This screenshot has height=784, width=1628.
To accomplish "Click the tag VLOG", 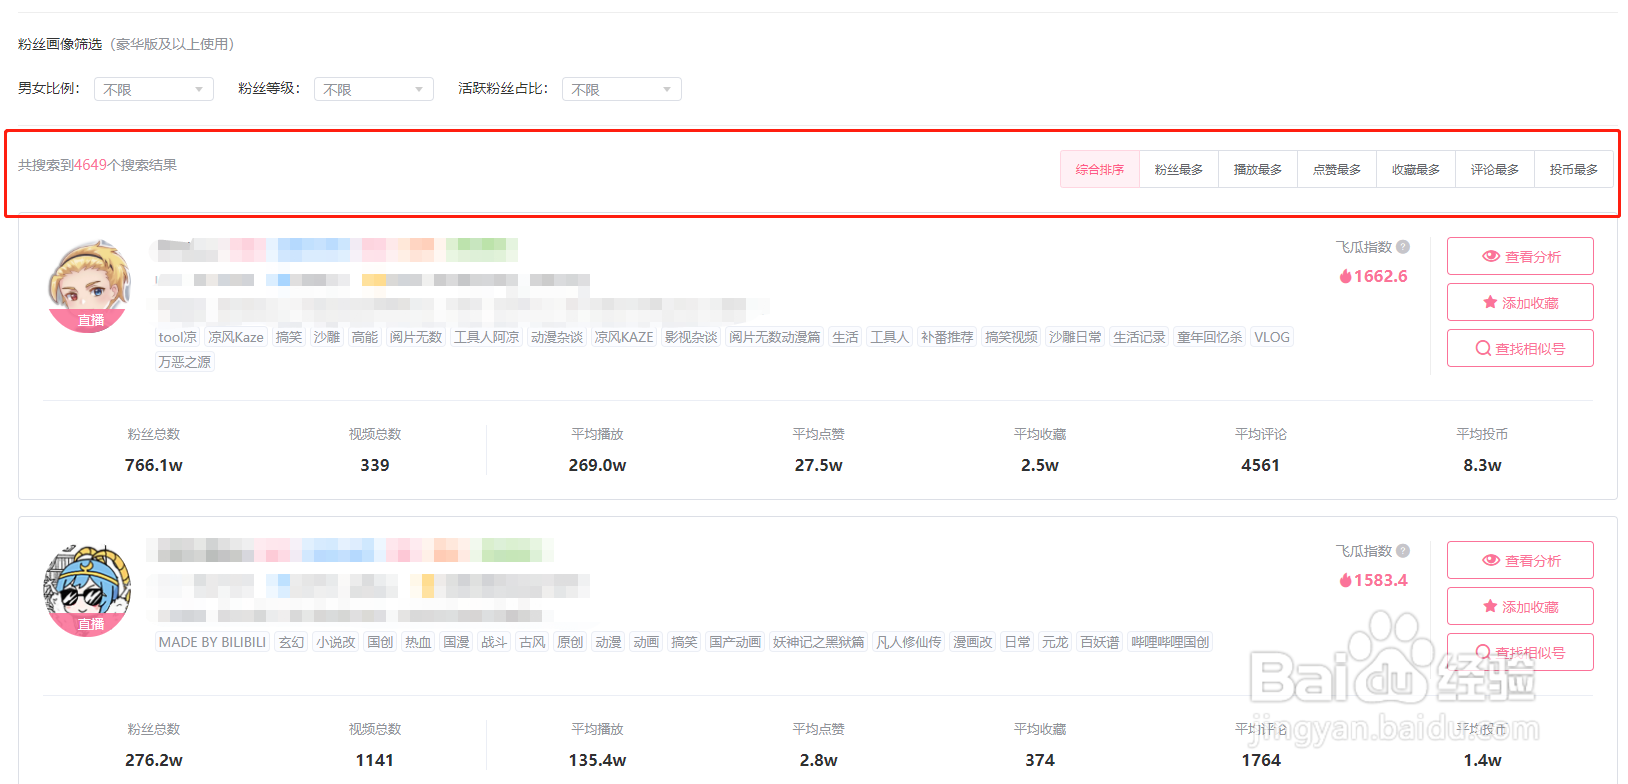I will click(x=1272, y=337).
